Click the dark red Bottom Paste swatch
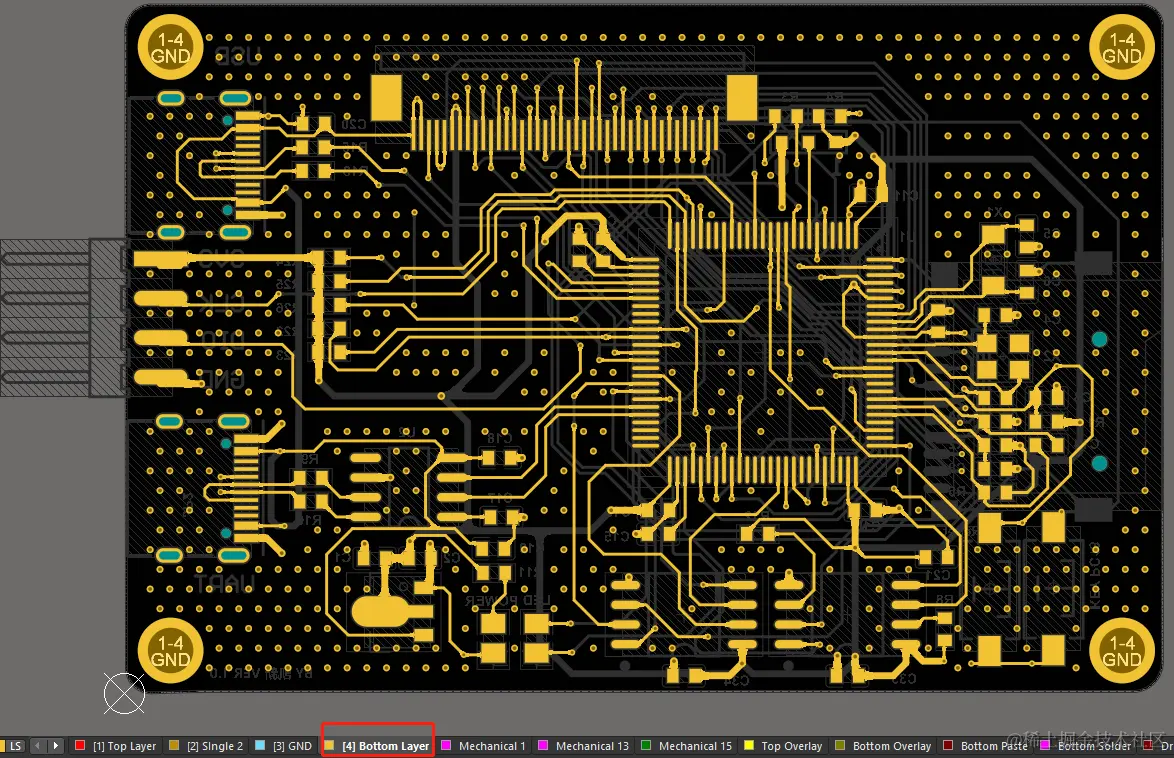Image resolution: width=1174 pixels, height=758 pixels. tap(948, 745)
